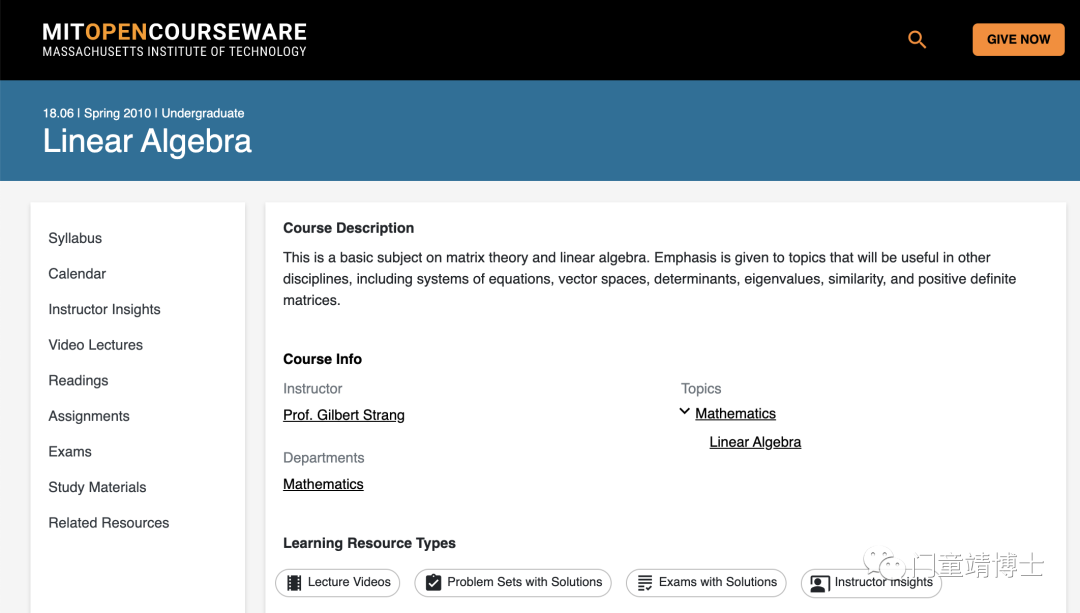Click the course description paragraph
This screenshot has width=1080, height=613.
click(650, 279)
